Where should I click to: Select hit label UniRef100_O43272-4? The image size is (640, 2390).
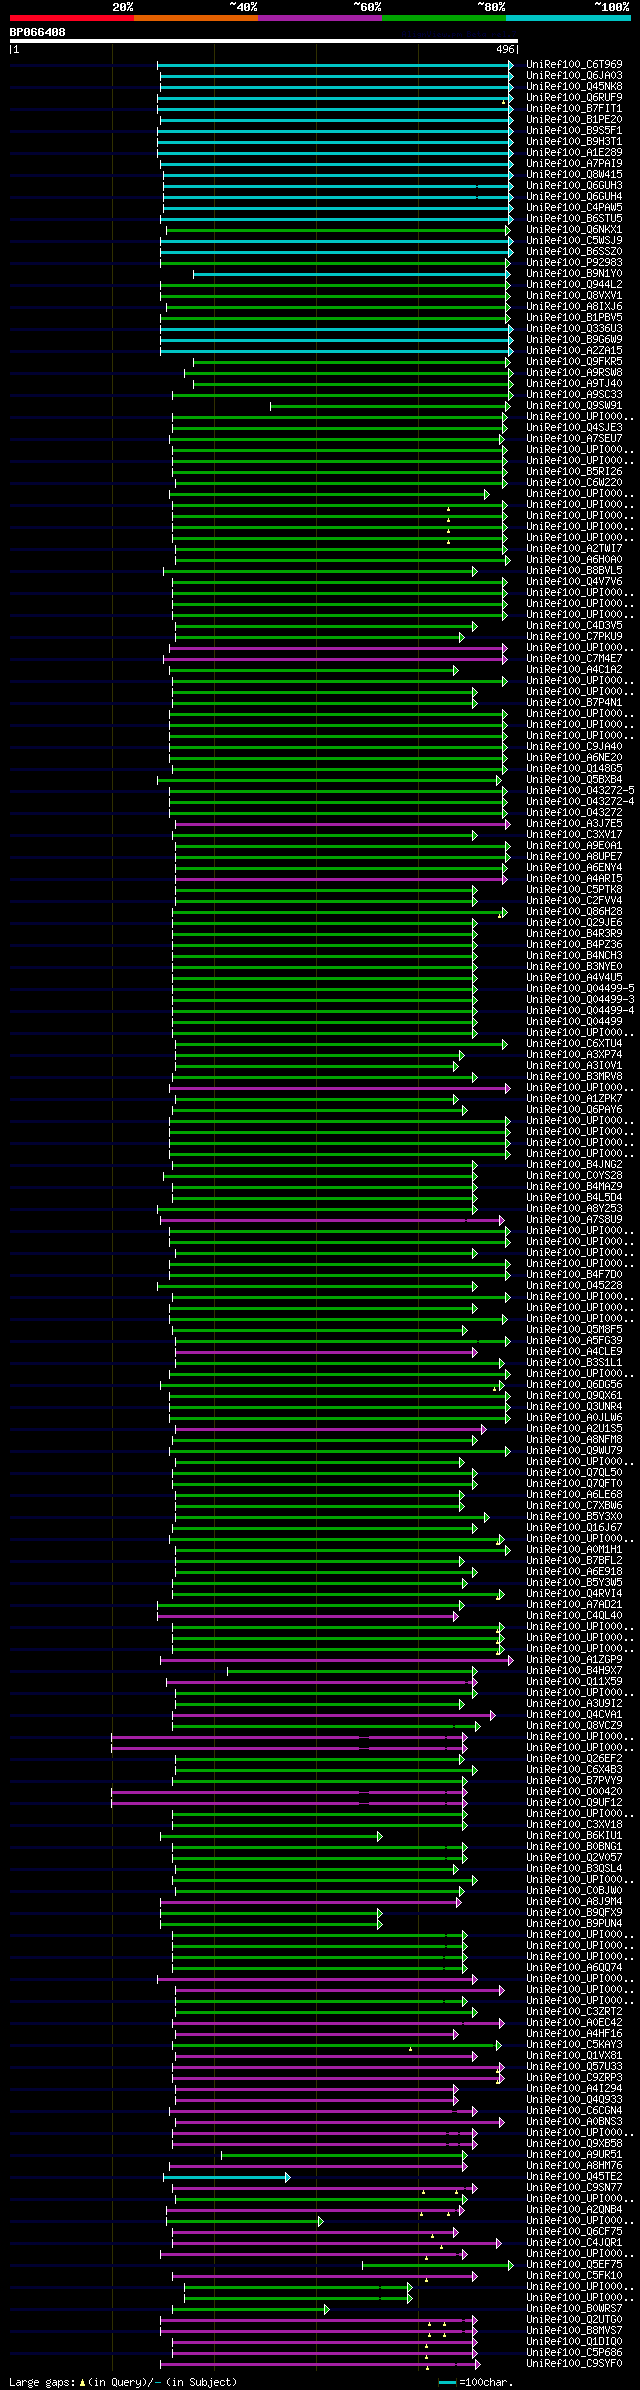pos(580,801)
